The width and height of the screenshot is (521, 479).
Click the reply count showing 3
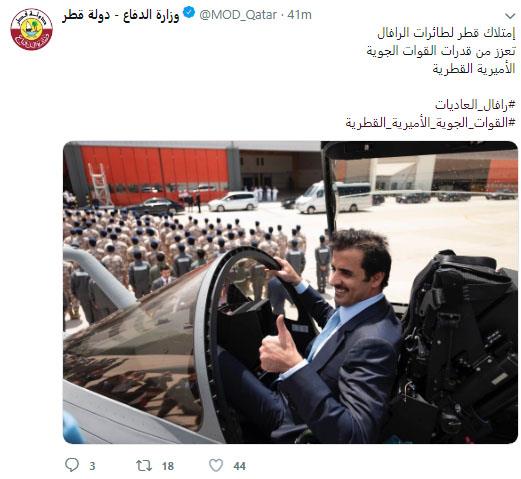tap(92, 466)
